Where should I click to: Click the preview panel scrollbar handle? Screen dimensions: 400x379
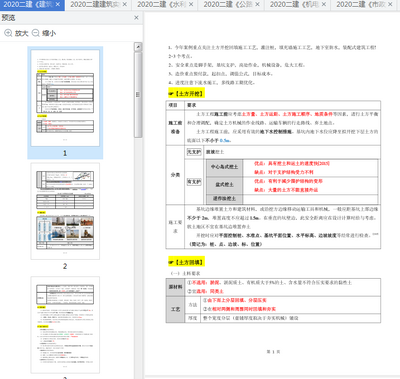coord(138,95)
